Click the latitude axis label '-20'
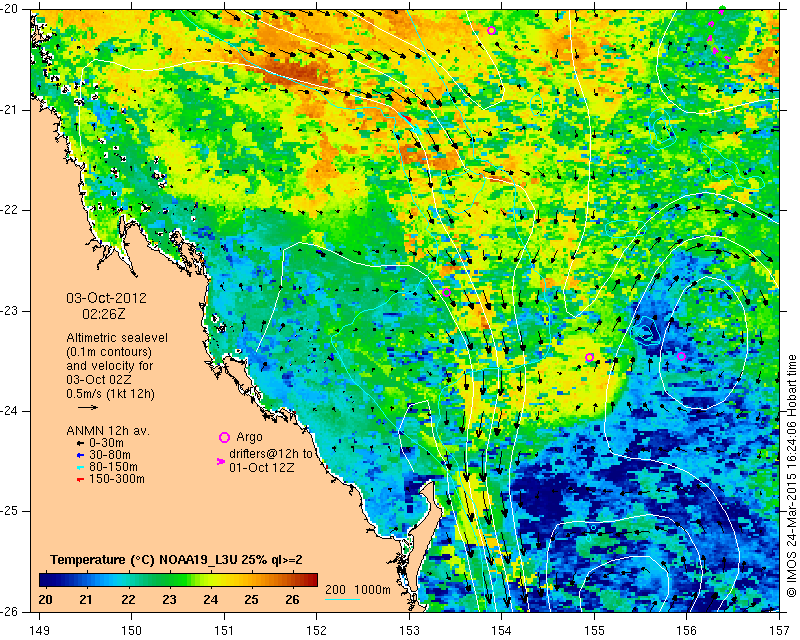Screen dimensions: 800x640 (9, 9)
